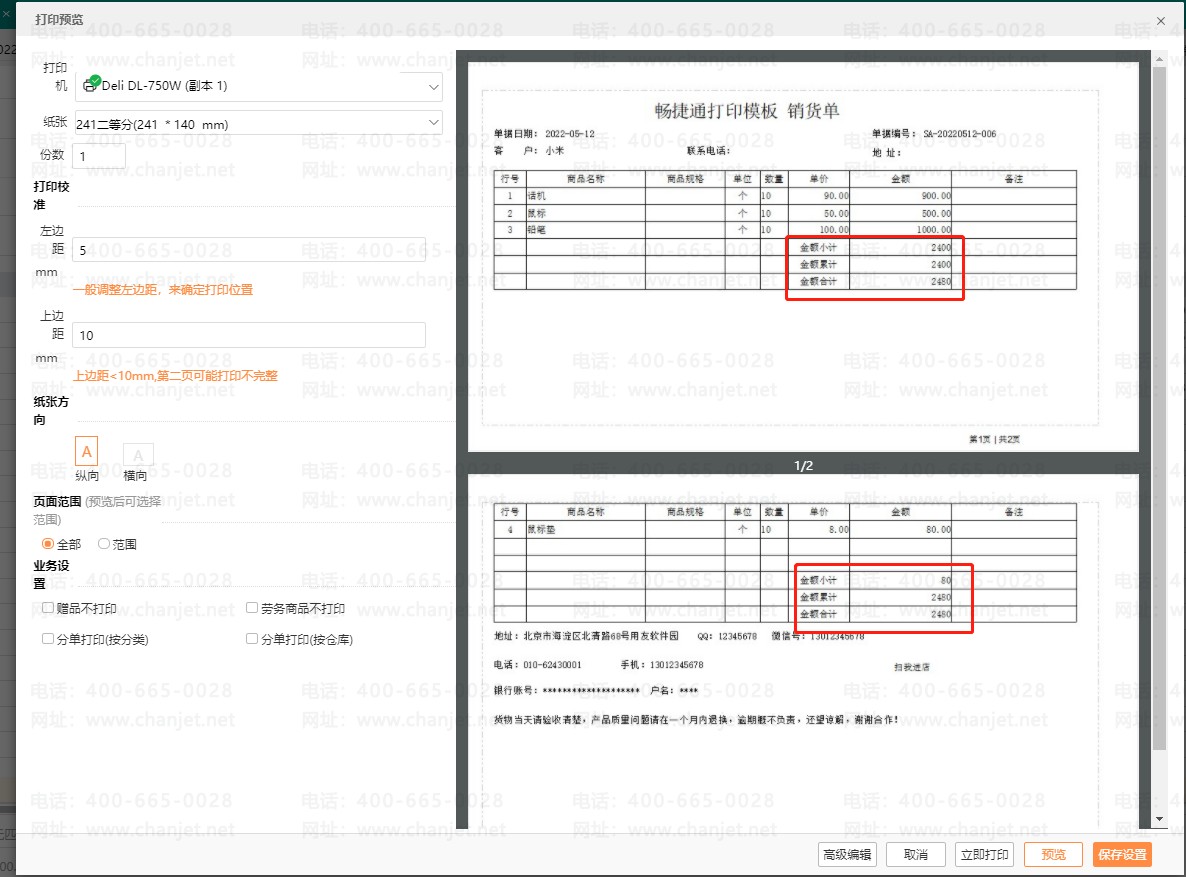Click preview scrollbar down arrow
This screenshot has width=1186, height=877.
(1160, 819)
